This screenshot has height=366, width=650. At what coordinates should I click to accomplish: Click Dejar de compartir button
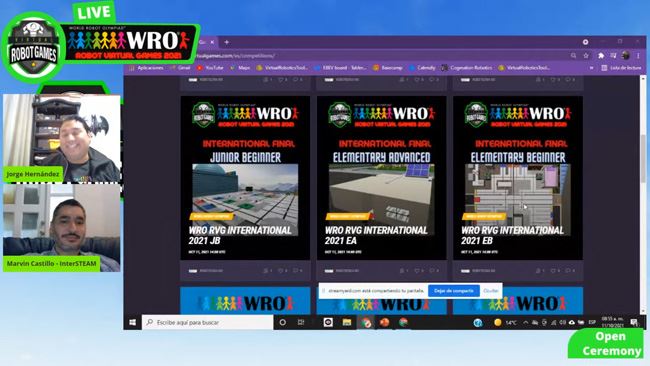pos(454,291)
